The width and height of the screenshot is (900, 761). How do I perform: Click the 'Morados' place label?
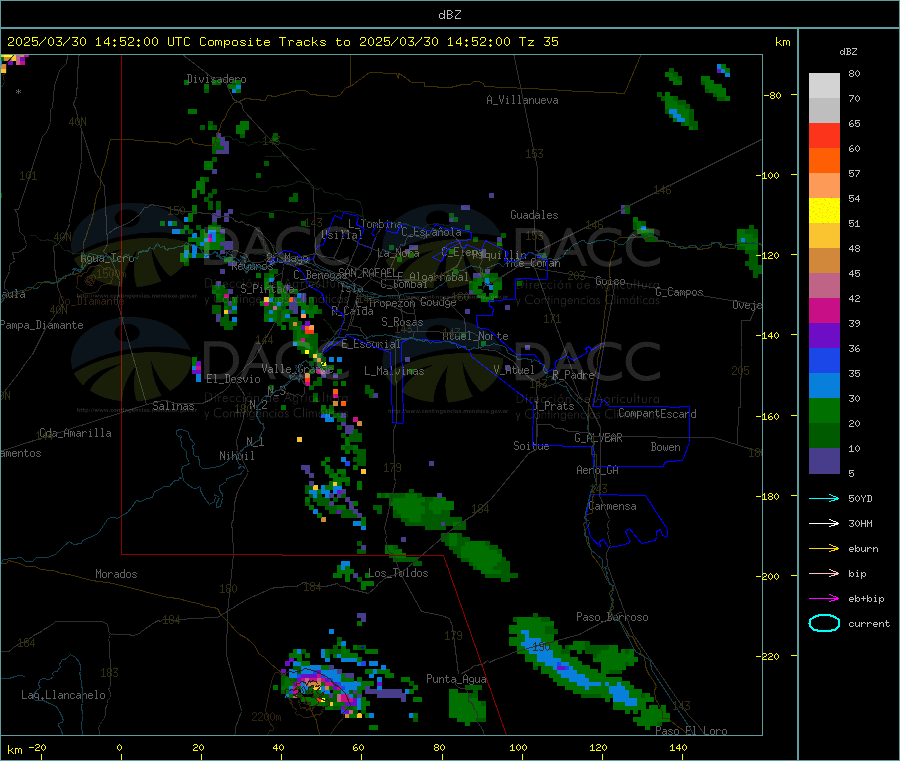(116, 574)
